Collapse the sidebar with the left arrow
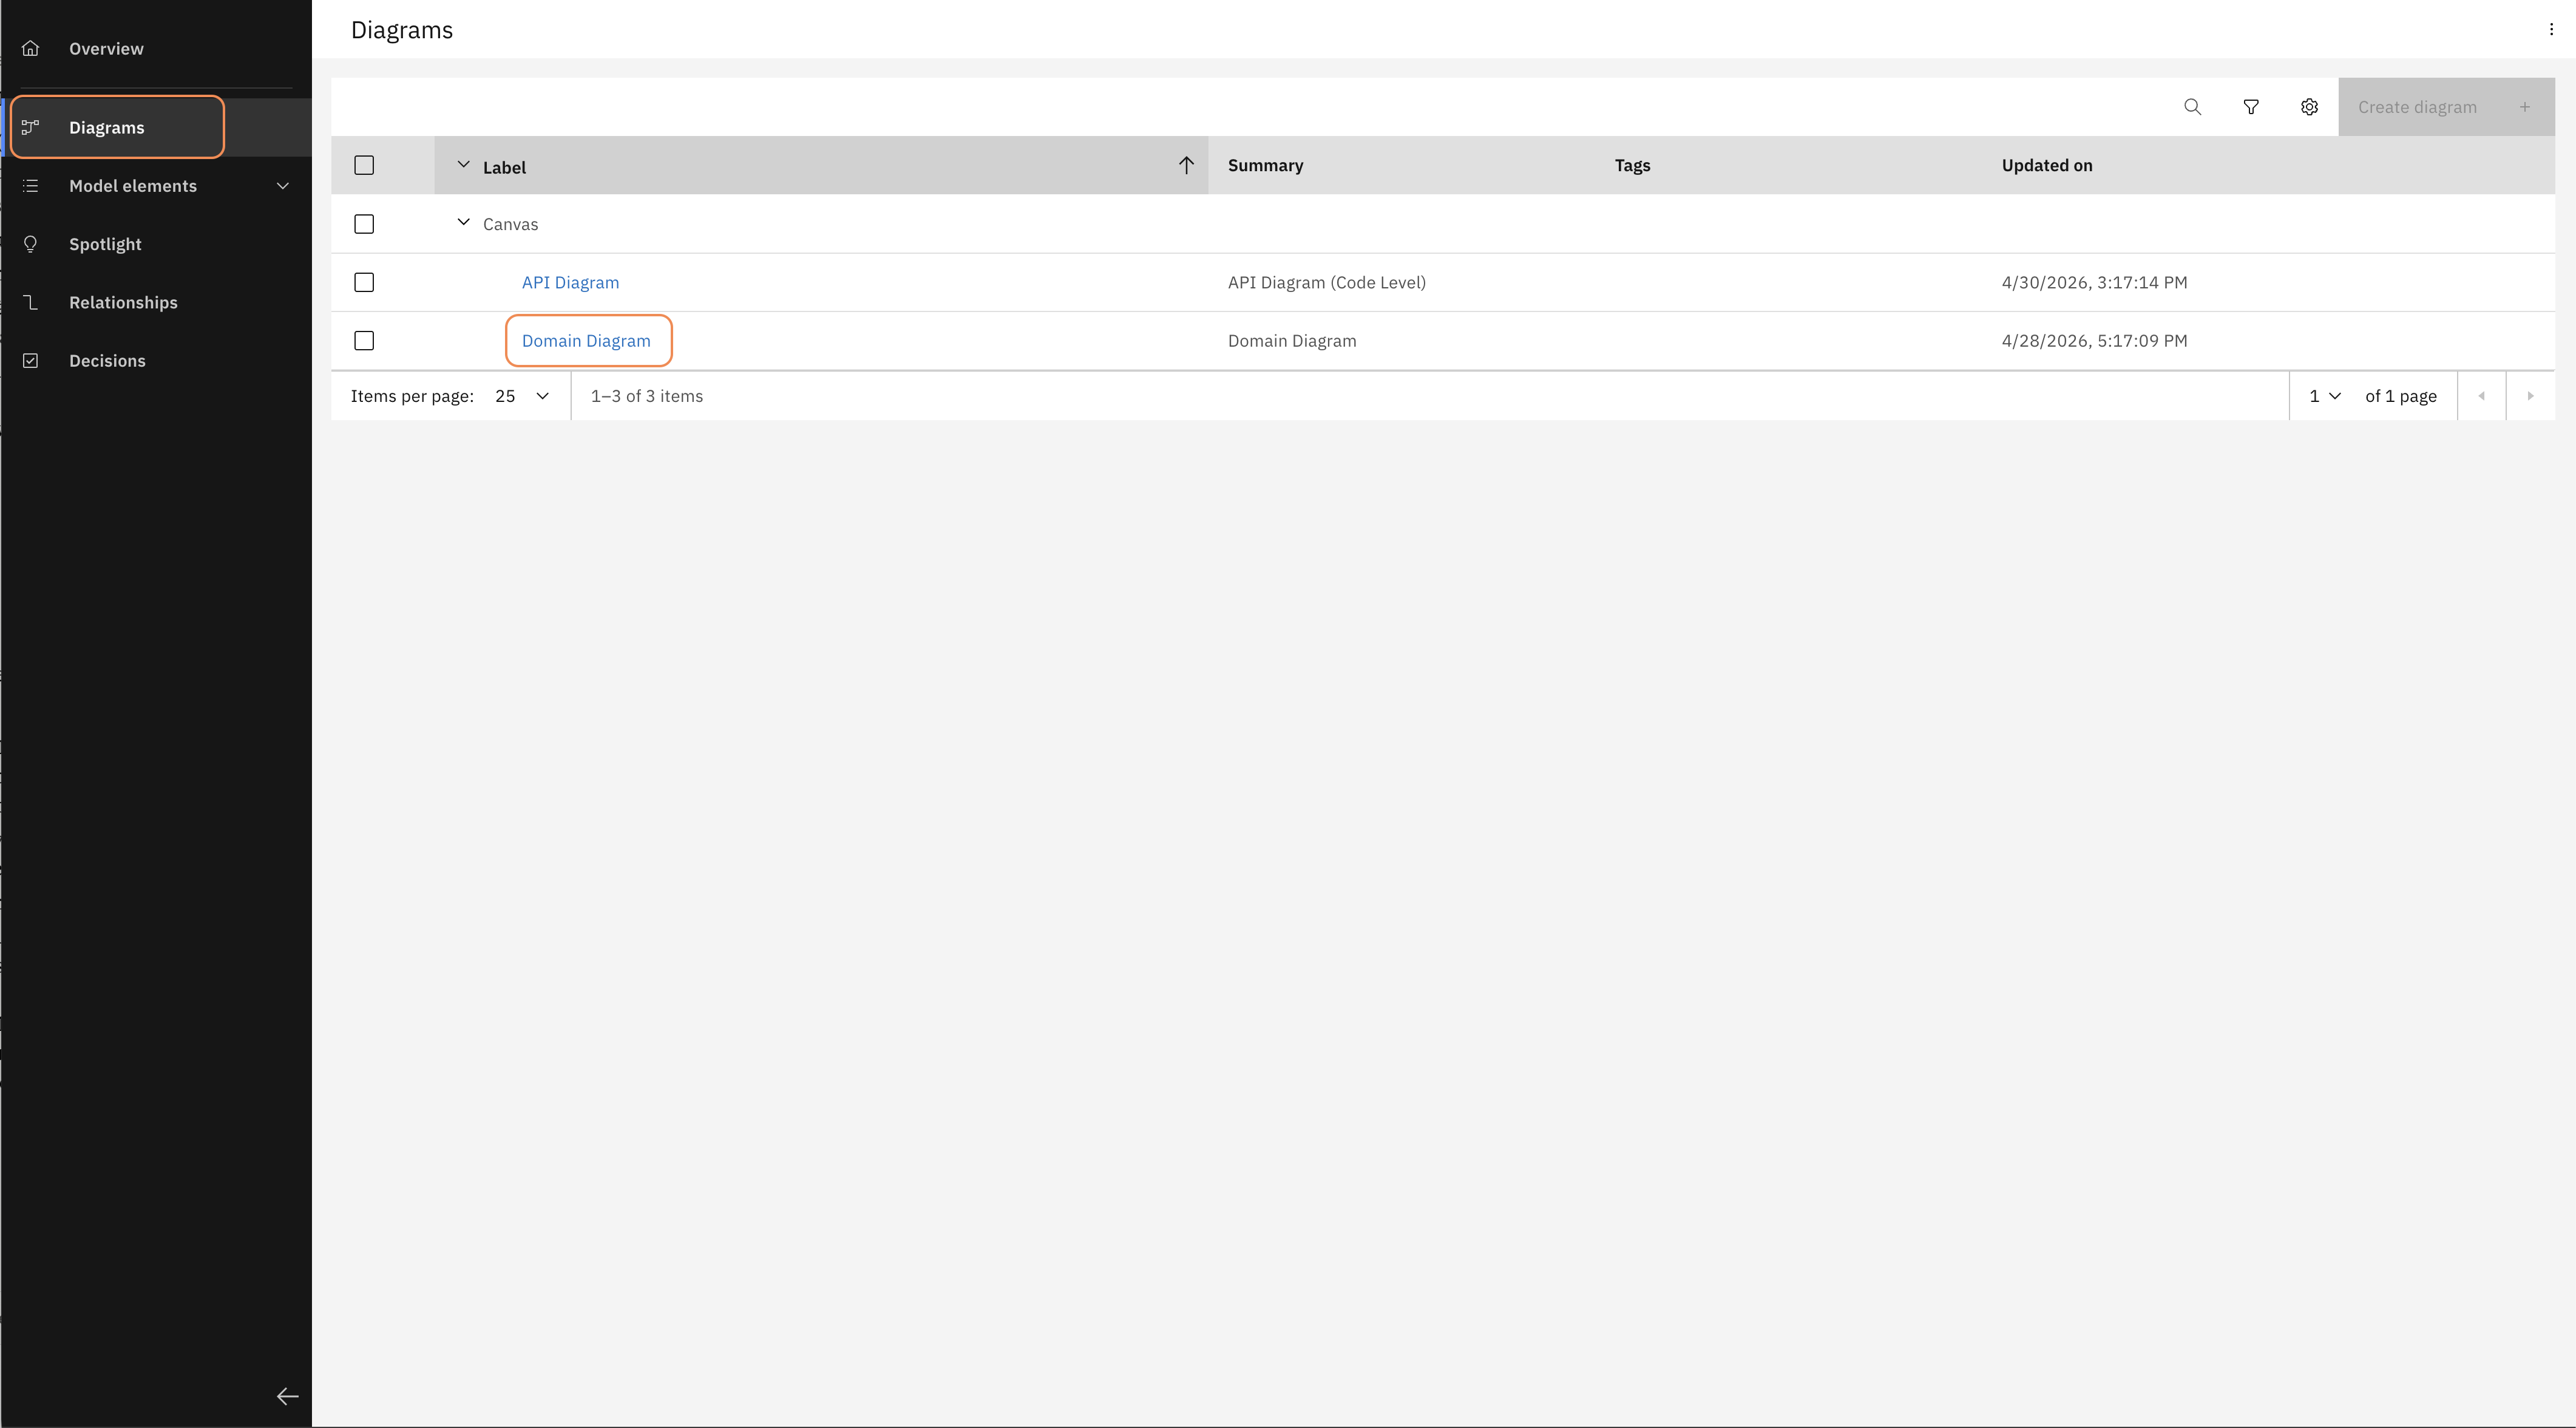The image size is (2576, 1428). click(287, 1396)
